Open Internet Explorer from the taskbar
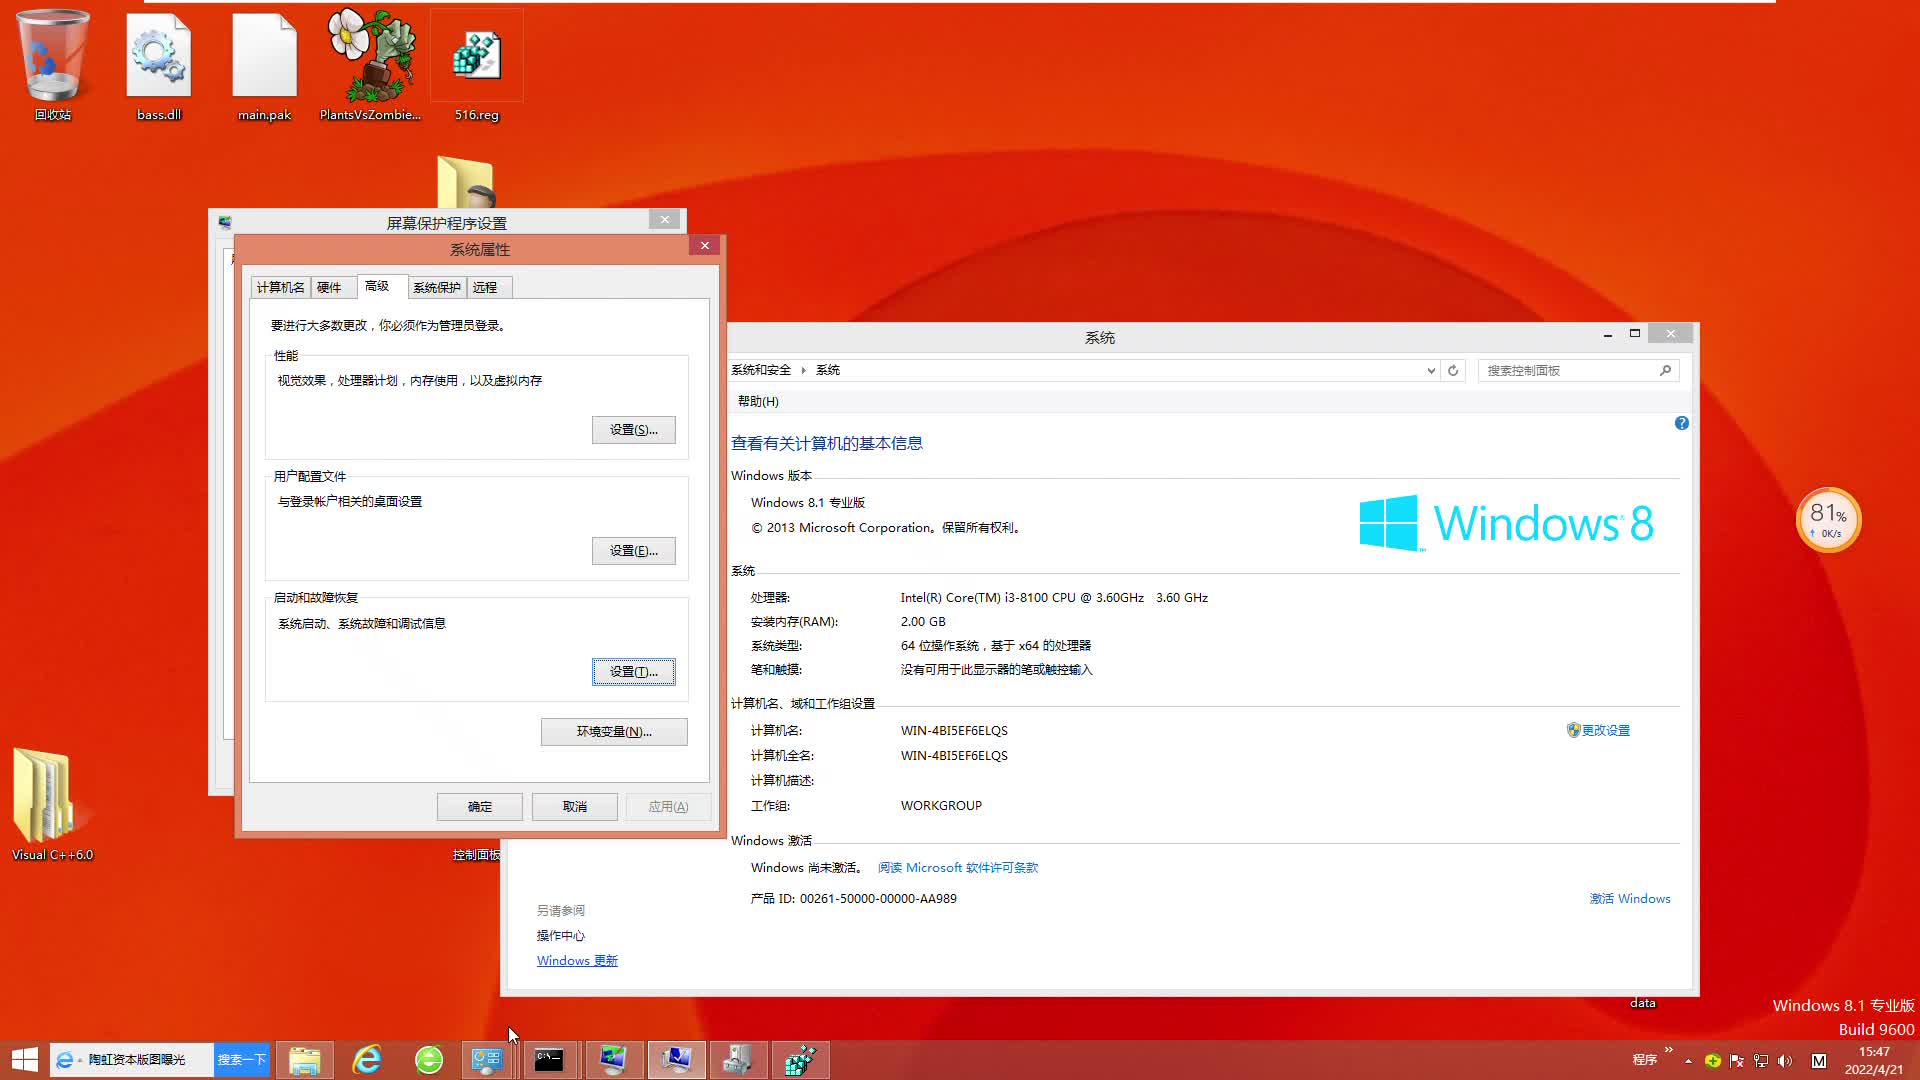This screenshot has height=1080, width=1920. click(367, 1059)
